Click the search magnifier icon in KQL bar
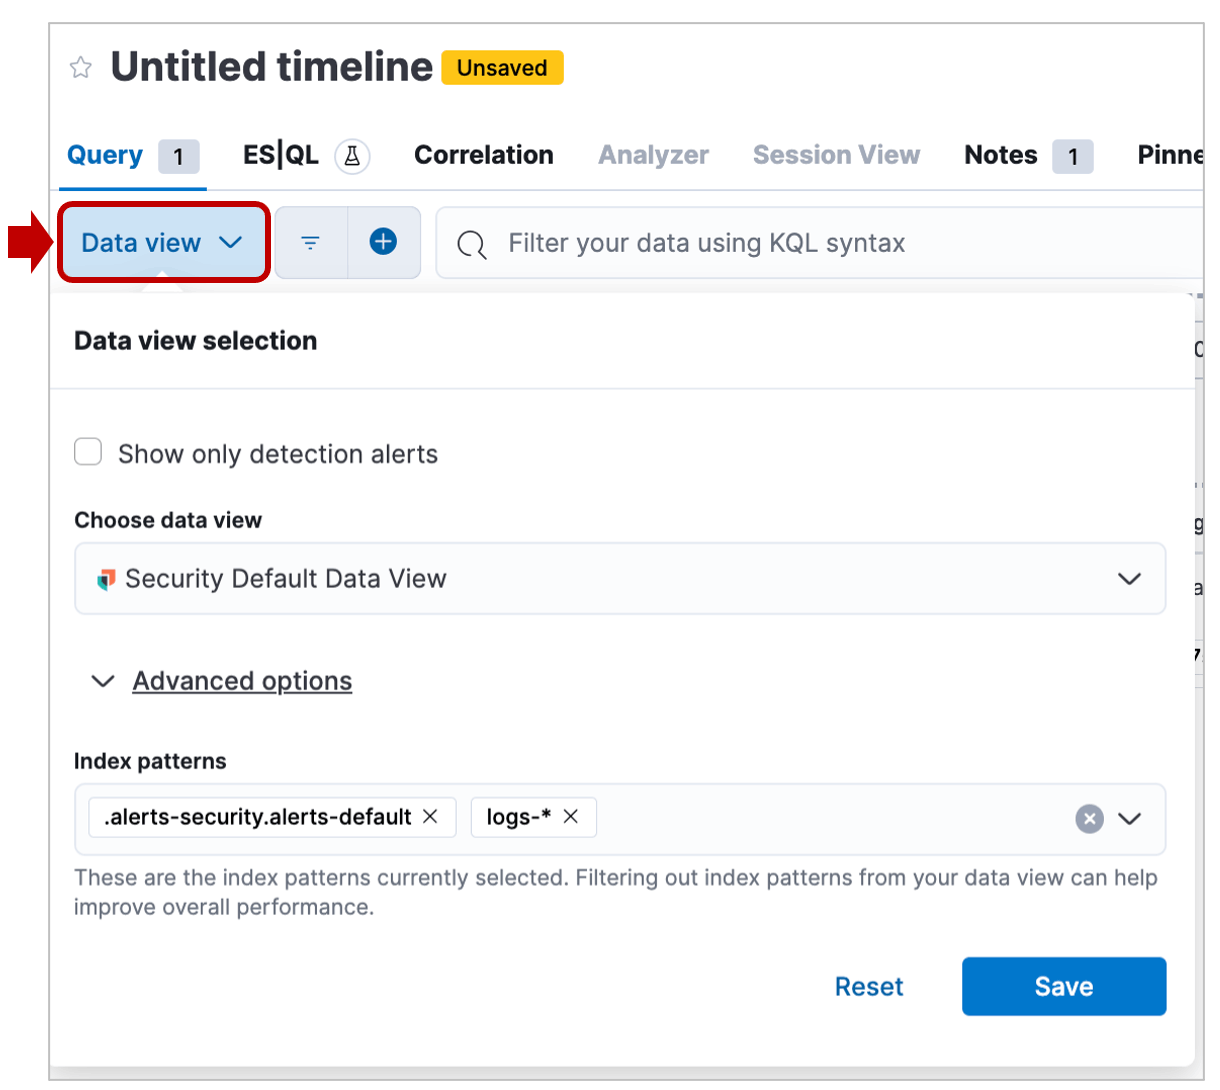The image size is (1220, 1090). click(472, 244)
